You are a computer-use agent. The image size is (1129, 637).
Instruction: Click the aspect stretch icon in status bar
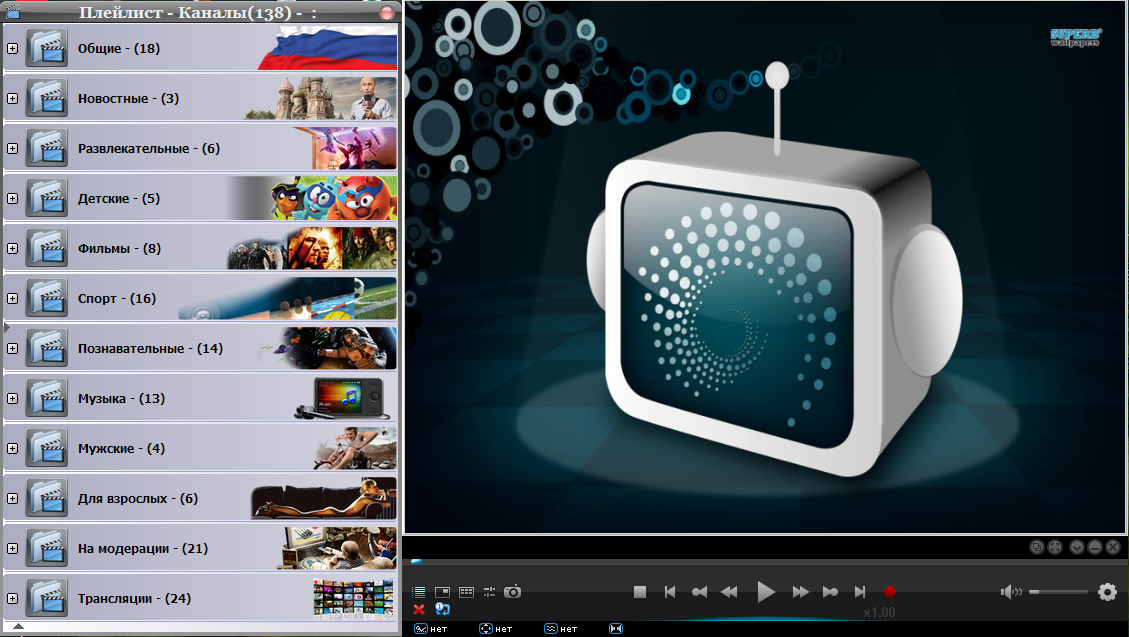(x=616, y=628)
